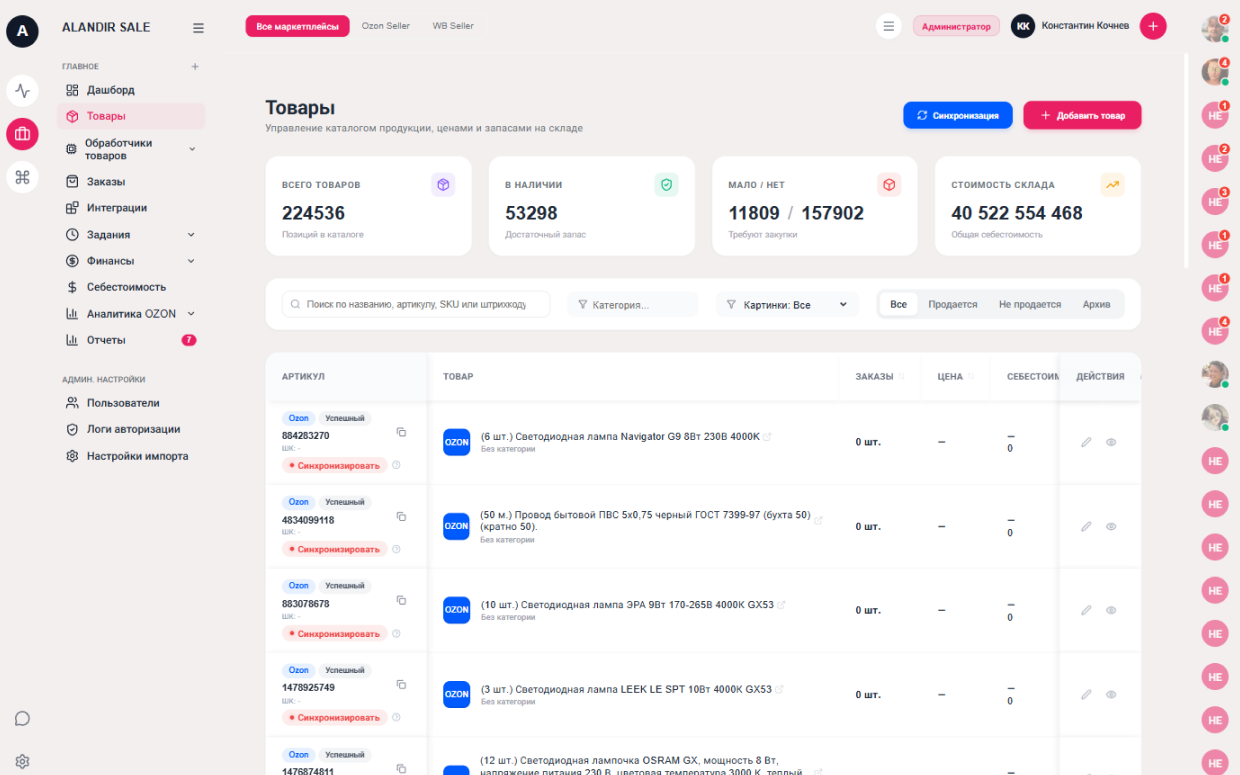This screenshot has height=775, width=1240.
Task: Click the Синхронизация button
Action: point(958,115)
